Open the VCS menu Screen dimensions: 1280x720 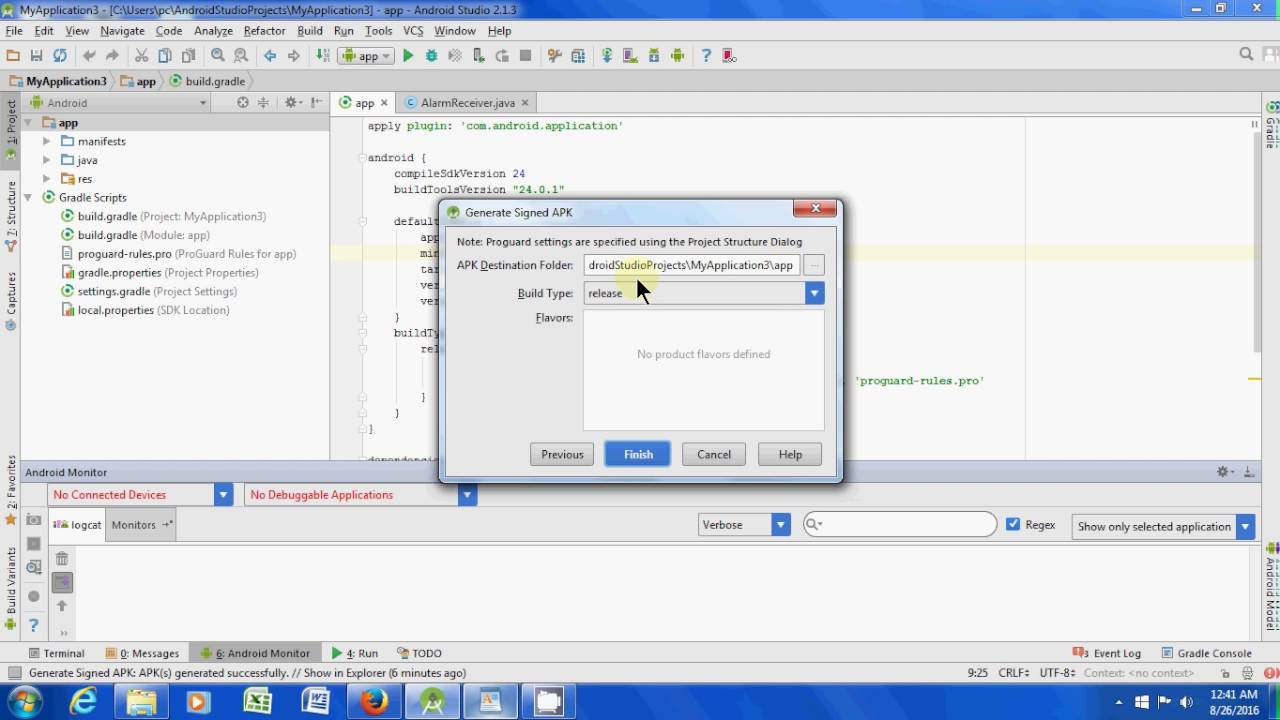point(413,31)
